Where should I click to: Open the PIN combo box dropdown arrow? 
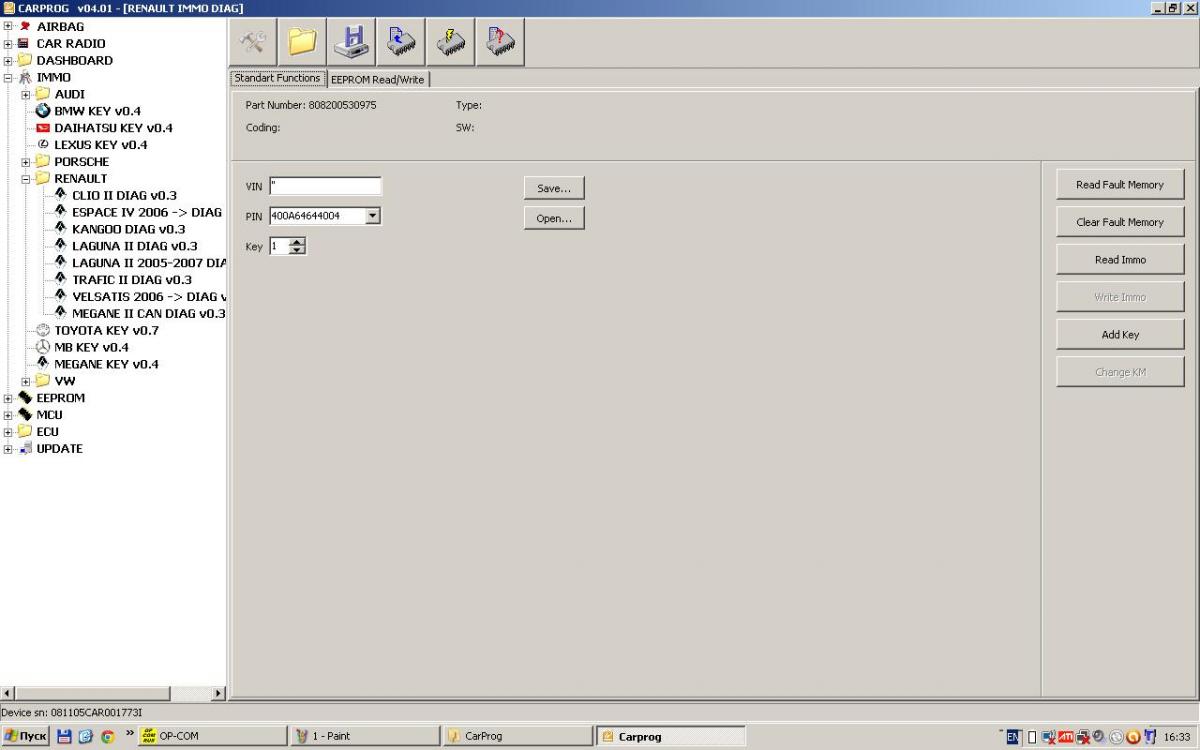(x=373, y=216)
